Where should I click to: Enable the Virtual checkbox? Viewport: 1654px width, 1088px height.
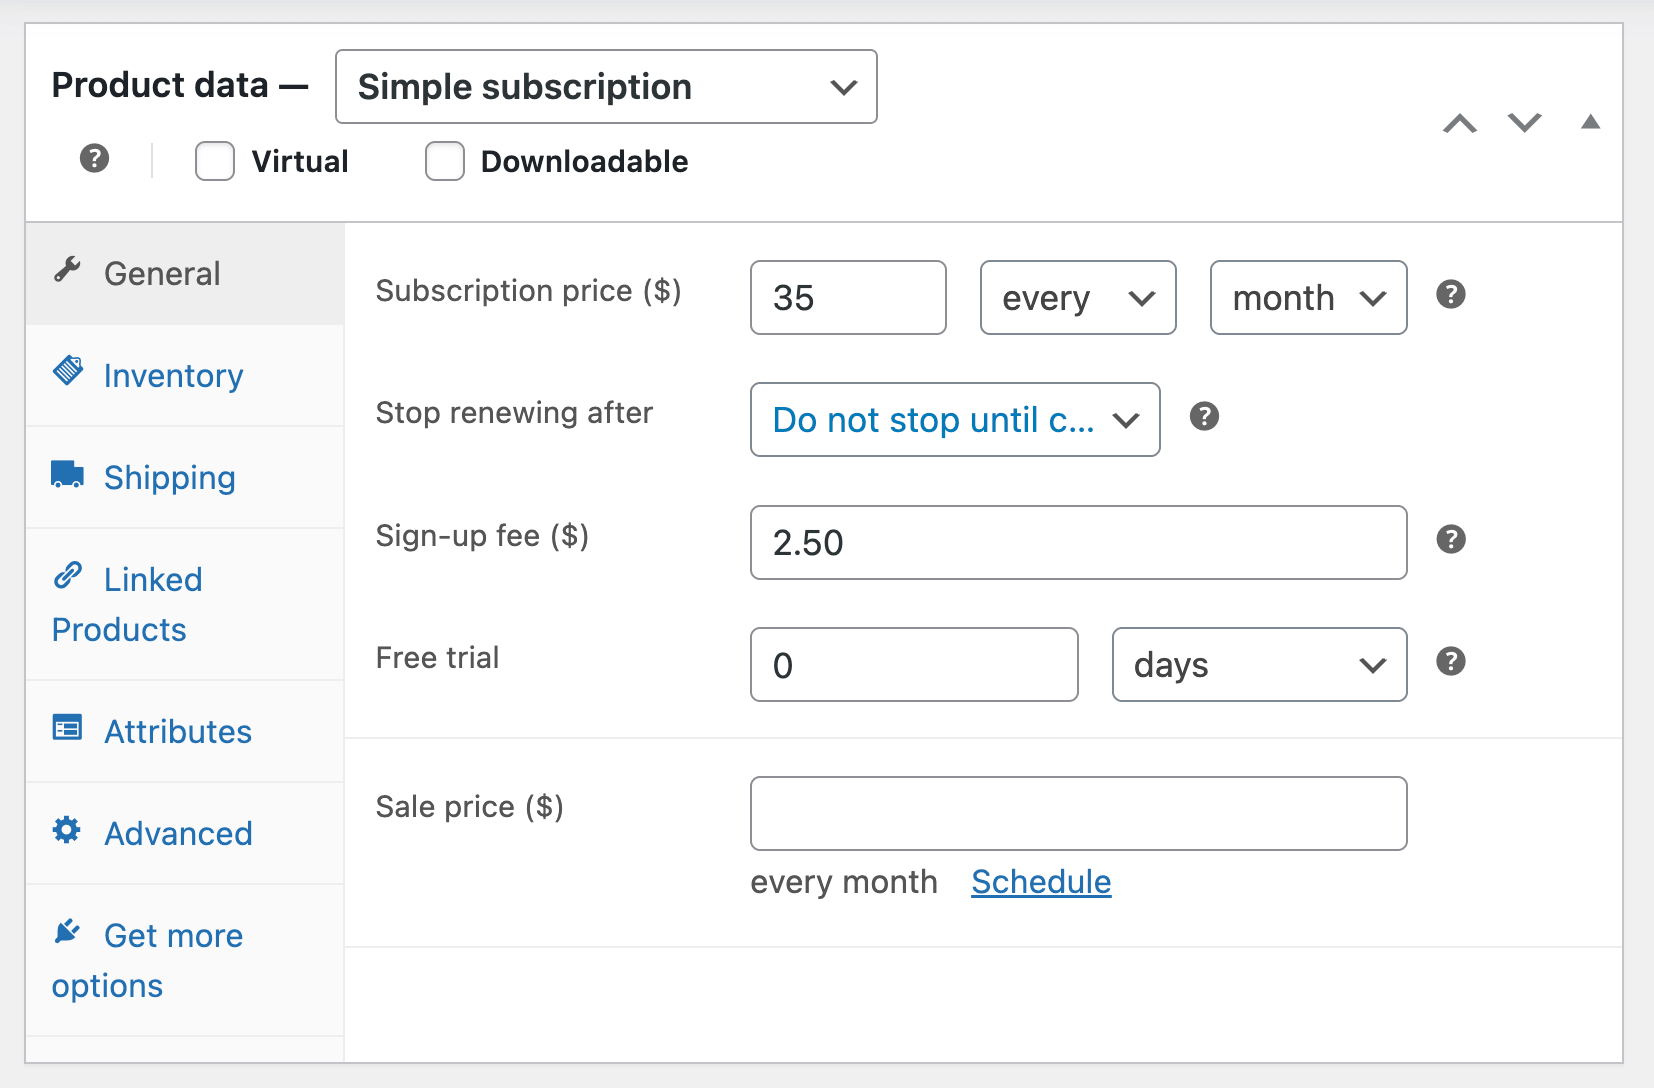214,160
